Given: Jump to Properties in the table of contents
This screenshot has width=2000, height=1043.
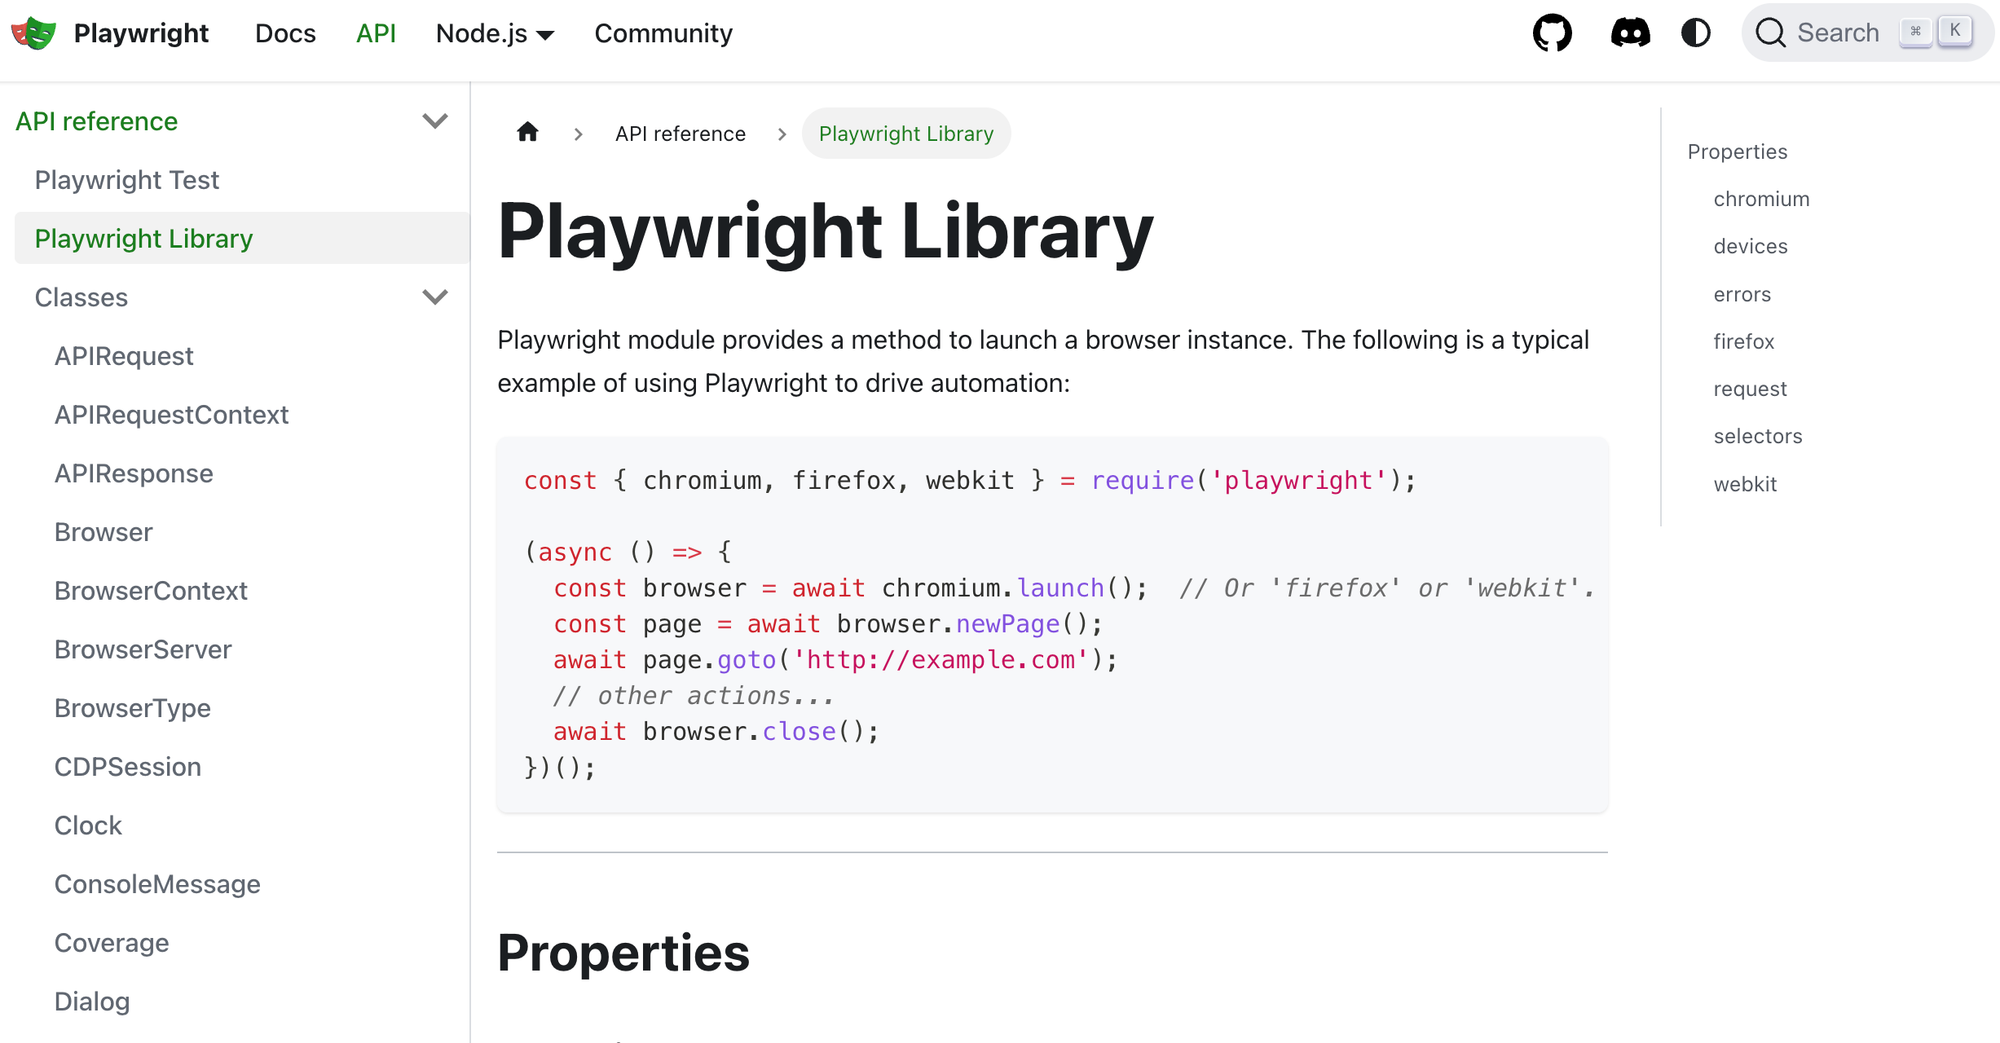Looking at the screenshot, I should tap(1737, 151).
